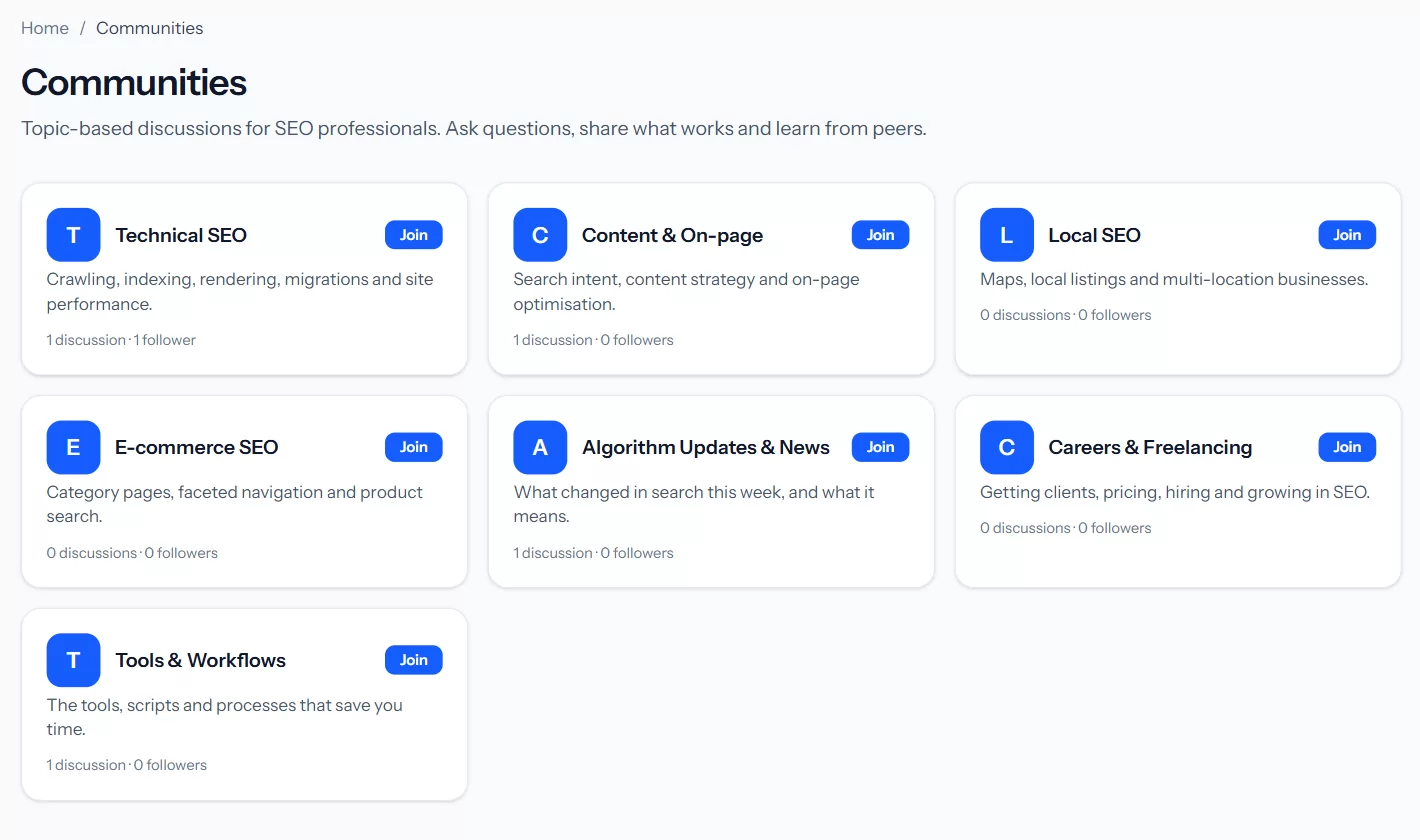Click the E-commerce SEO 'E' avatar icon
The height and width of the screenshot is (840, 1420).
coord(73,447)
